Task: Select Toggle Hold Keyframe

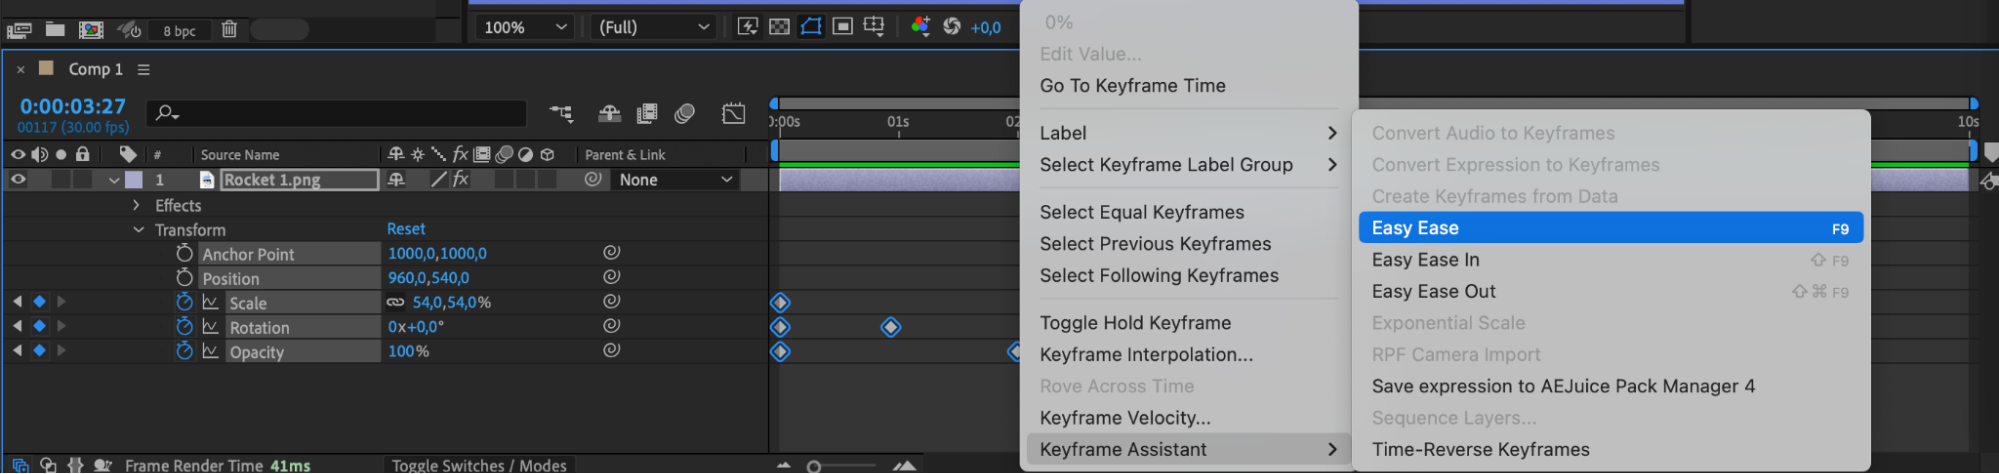Action: [x=1189, y=323]
